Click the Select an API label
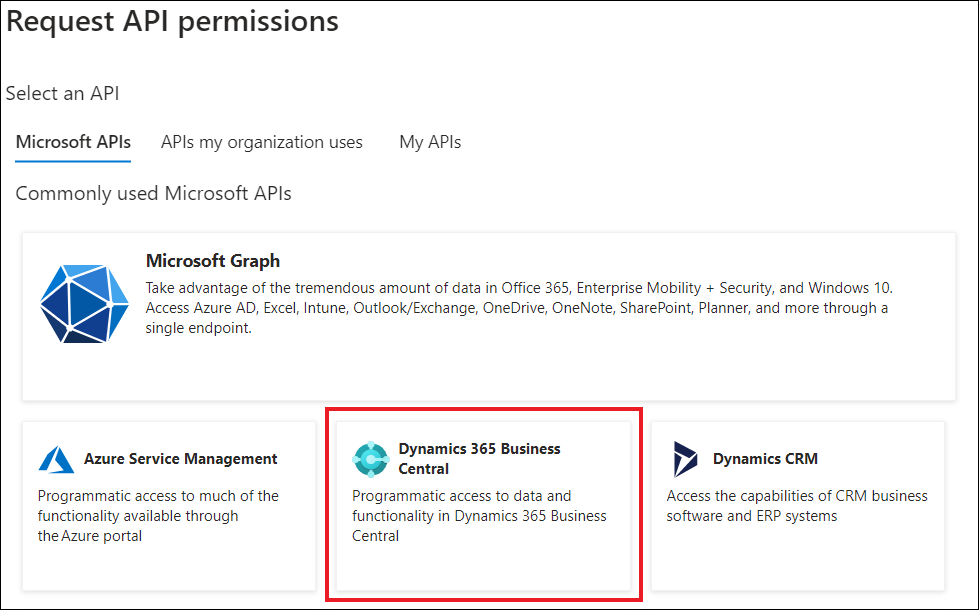 pyautogui.click(x=62, y=94)
